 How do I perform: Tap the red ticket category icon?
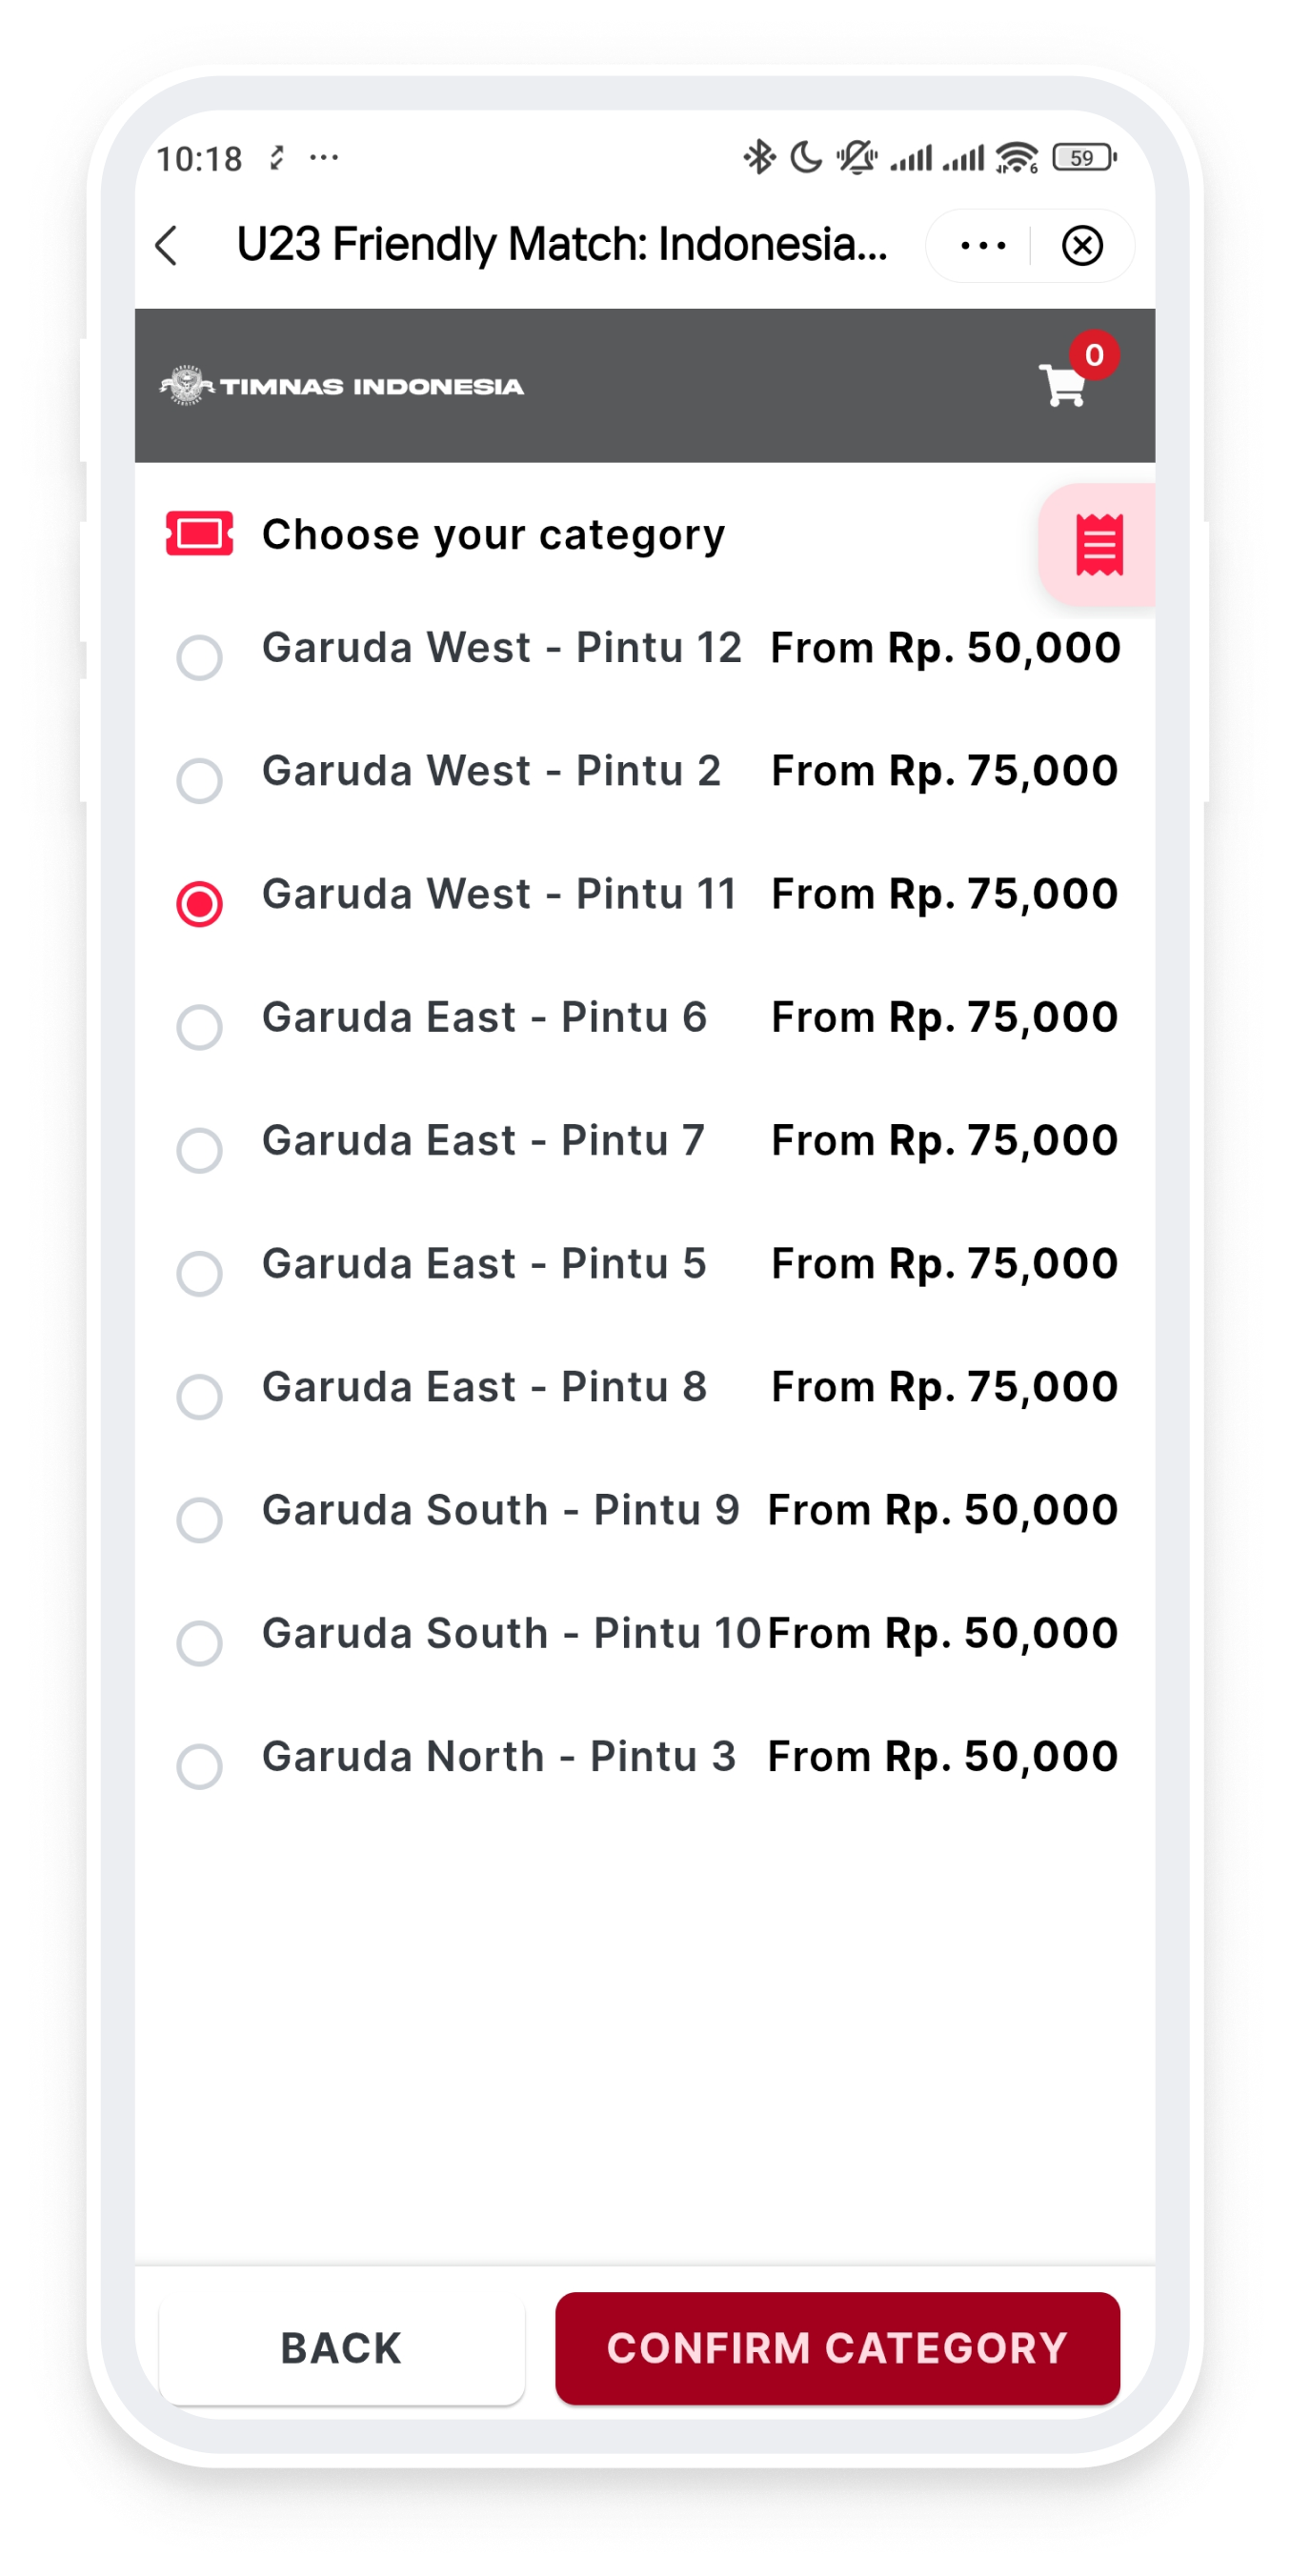pos(200,534)
